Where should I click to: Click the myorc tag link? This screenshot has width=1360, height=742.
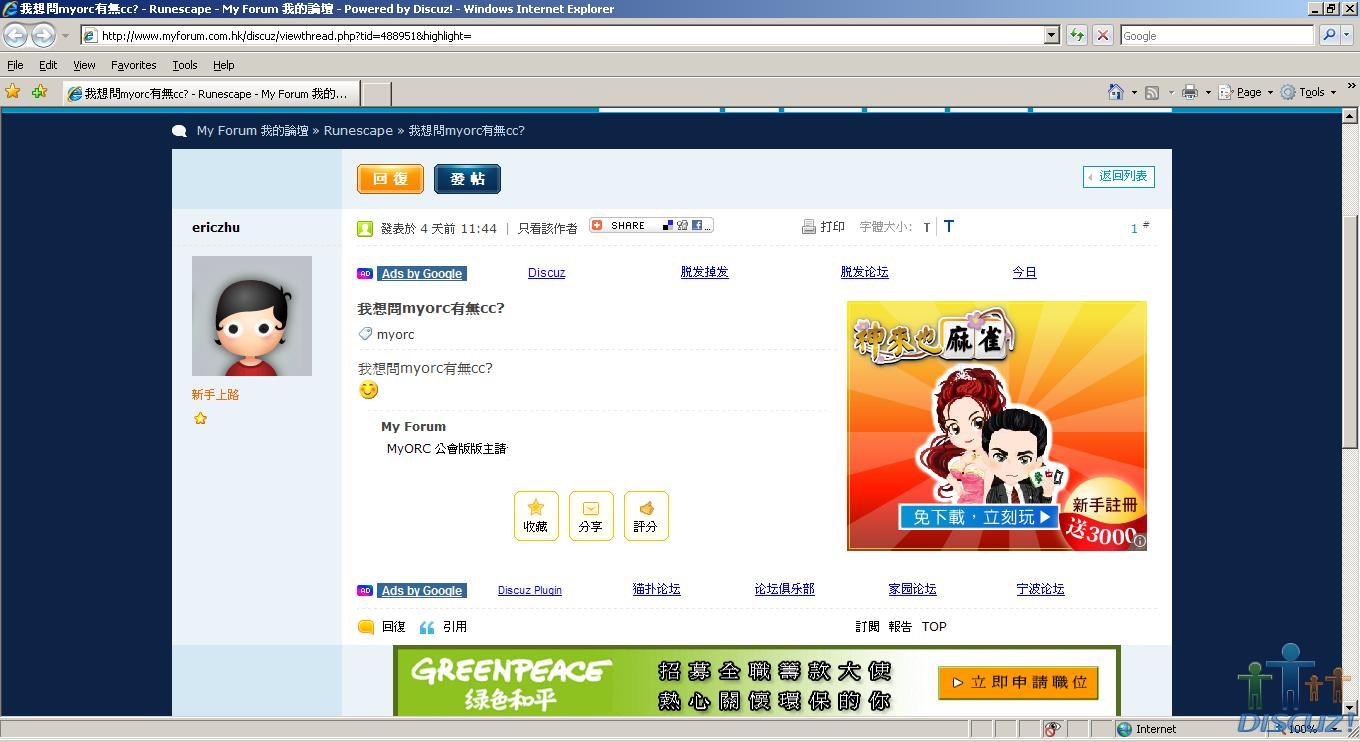click(x=395, y=334)
